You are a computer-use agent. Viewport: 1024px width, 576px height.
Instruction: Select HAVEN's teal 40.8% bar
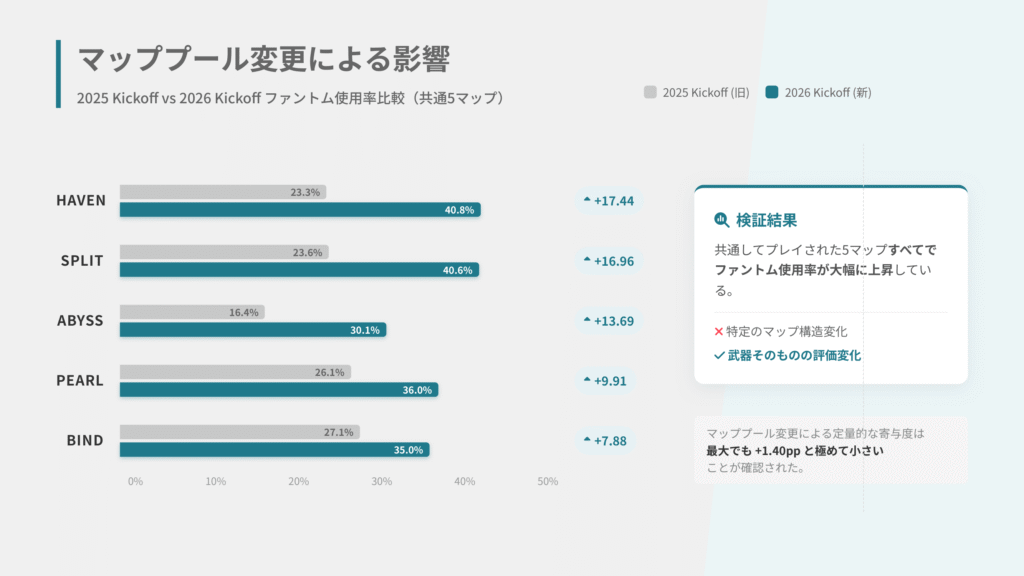(x=300, y=210)
